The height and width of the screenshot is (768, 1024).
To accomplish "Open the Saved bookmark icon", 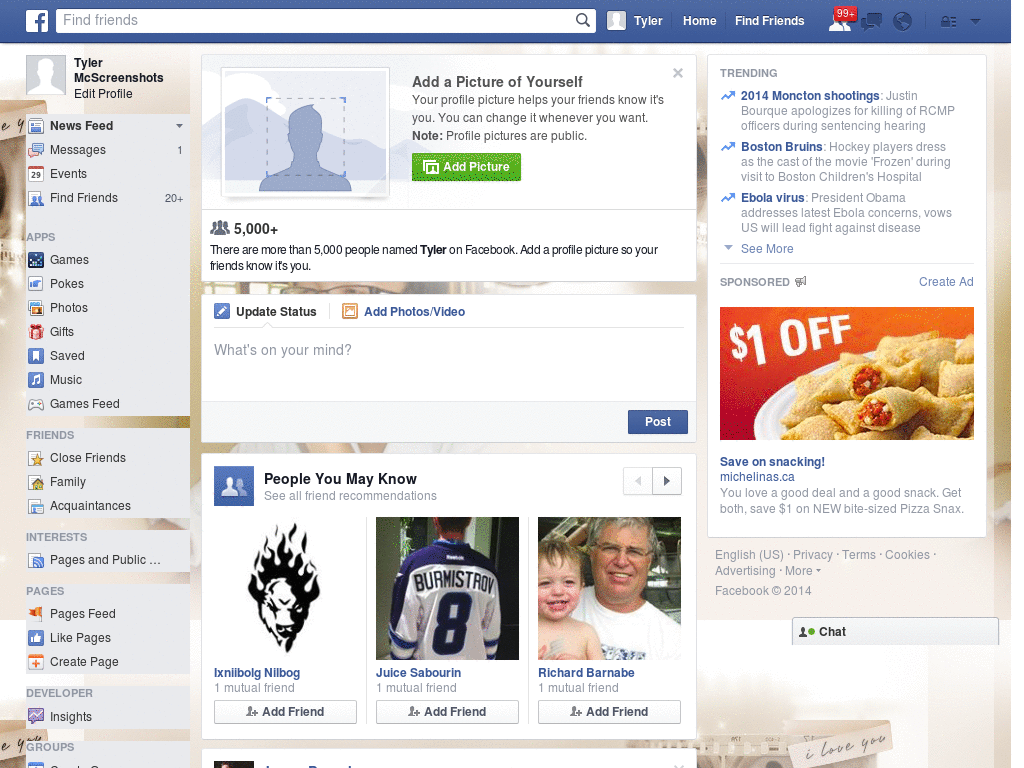I will 37,356.
